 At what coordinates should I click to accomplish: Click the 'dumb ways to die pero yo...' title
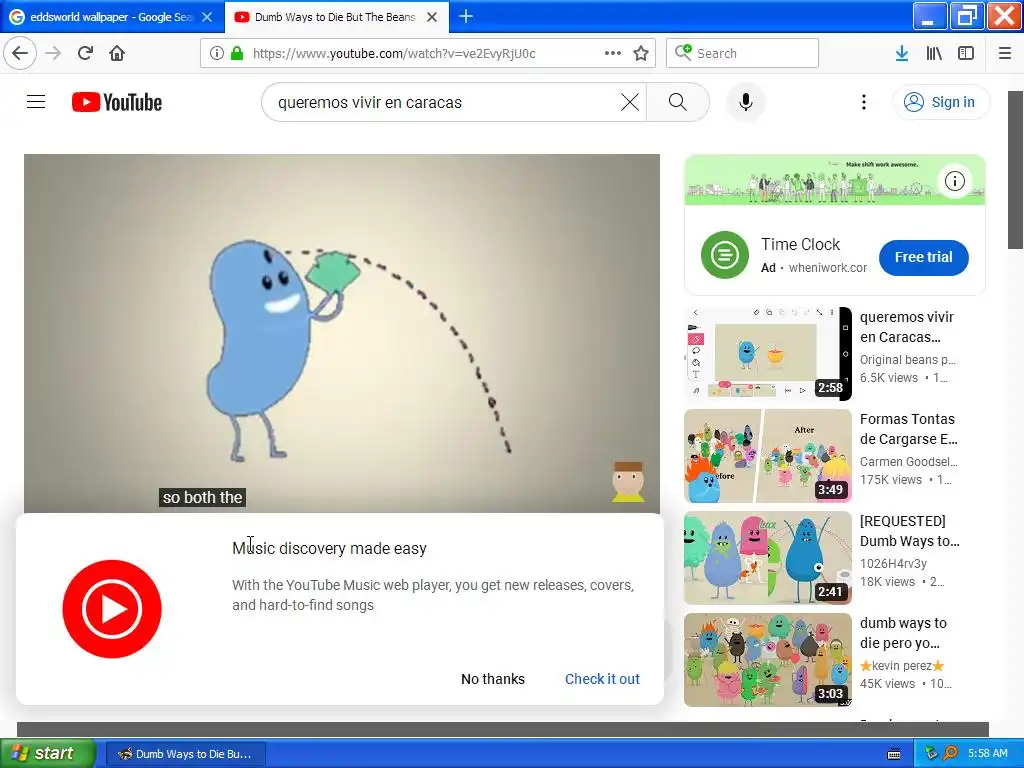[903, 633]
